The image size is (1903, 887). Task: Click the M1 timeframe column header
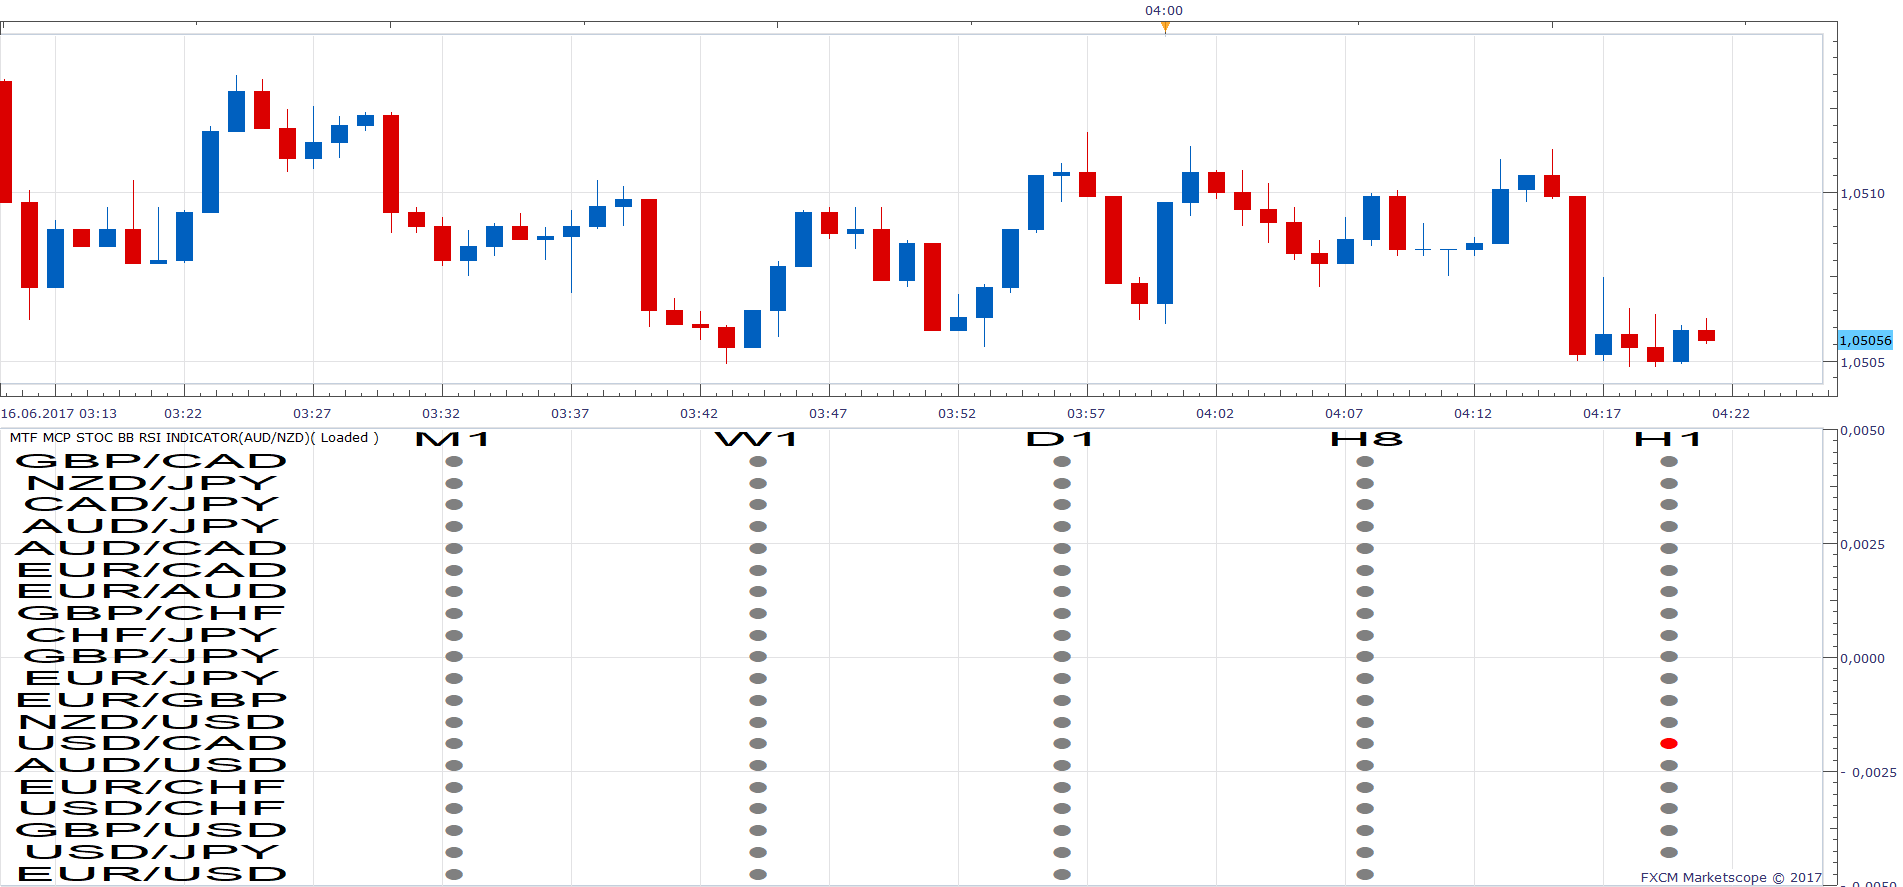(453, 439)
